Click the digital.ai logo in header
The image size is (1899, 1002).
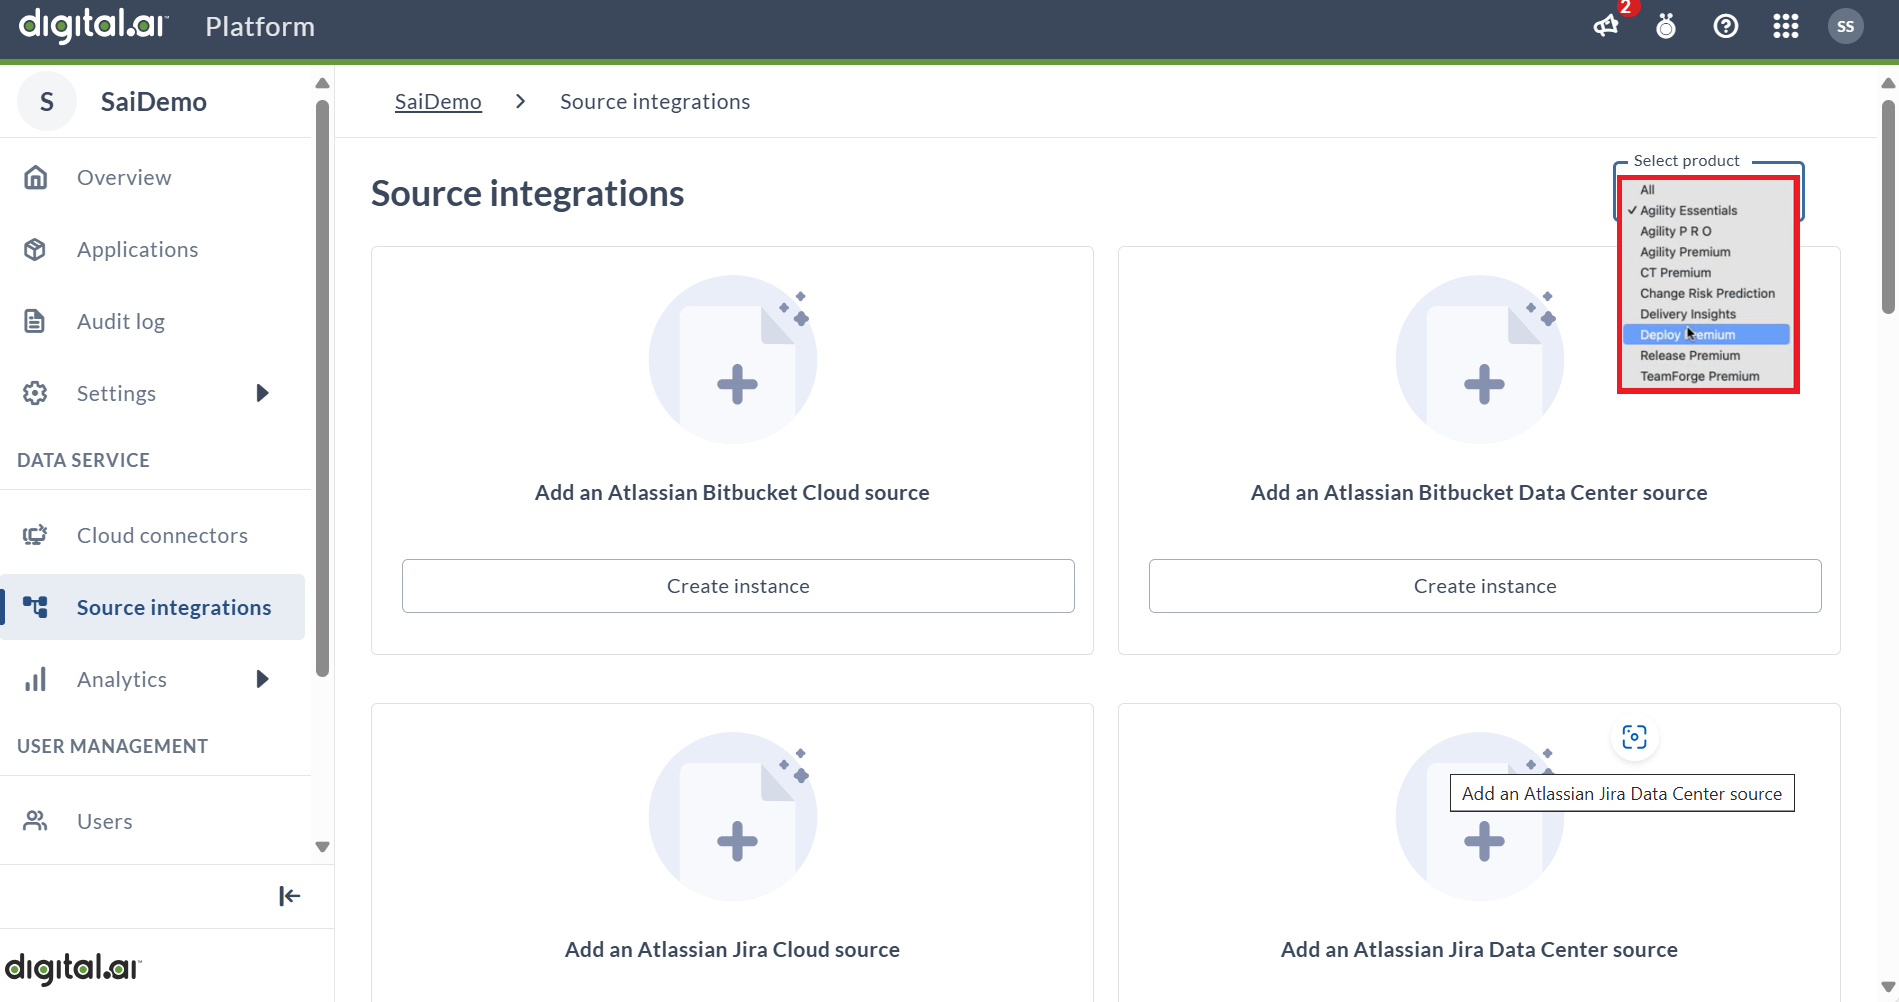(x=94, y=25)
